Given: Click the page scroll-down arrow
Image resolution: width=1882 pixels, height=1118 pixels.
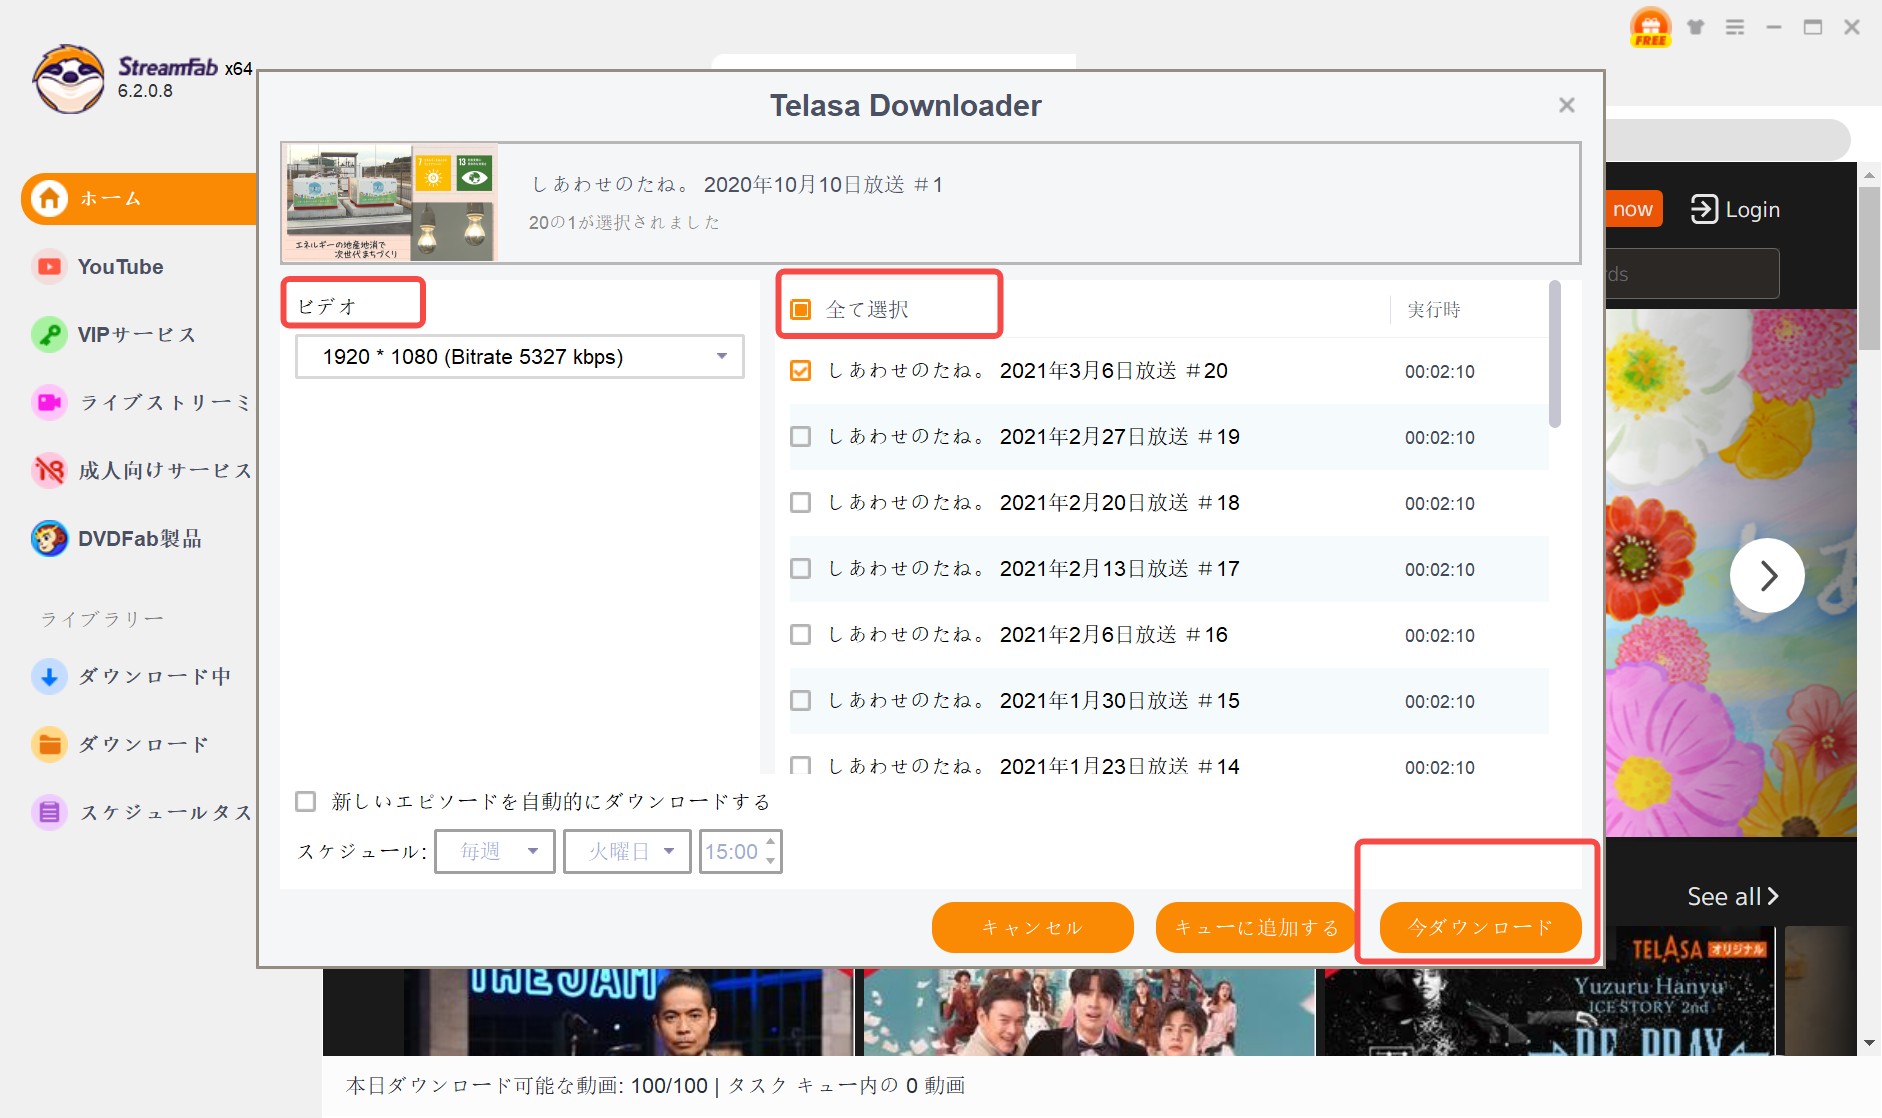Looking at the screenshot, I should [x=1869, y=1043].
